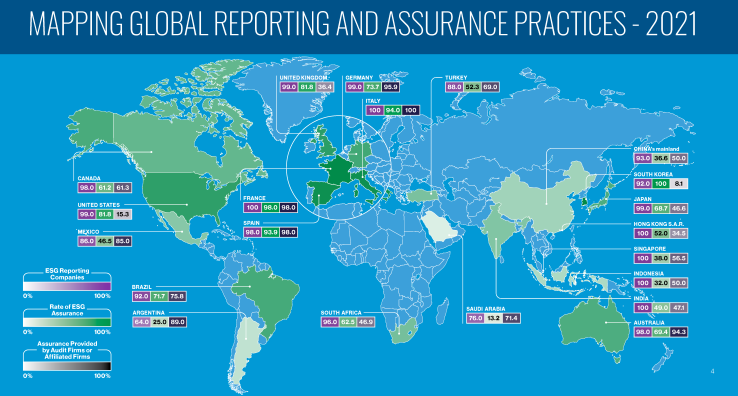
Task: Select France's purple 100 value box
Action: coord(252,207)
